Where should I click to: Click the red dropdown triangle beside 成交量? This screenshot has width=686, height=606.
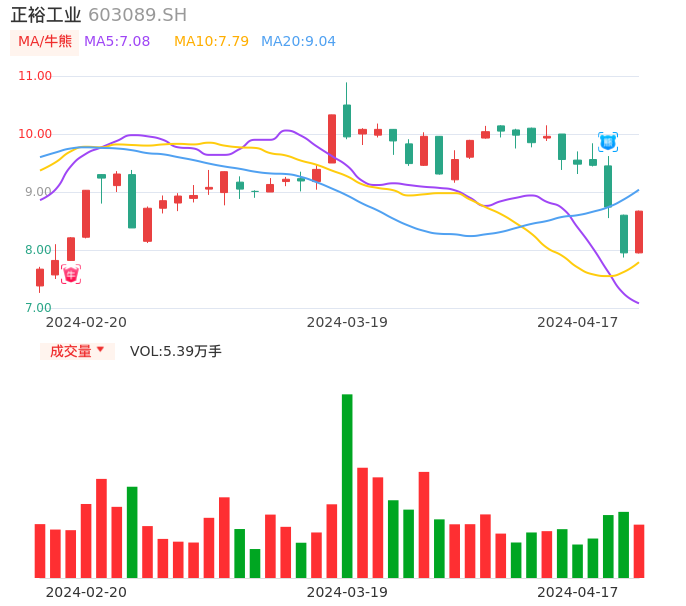tap(100, 350)
